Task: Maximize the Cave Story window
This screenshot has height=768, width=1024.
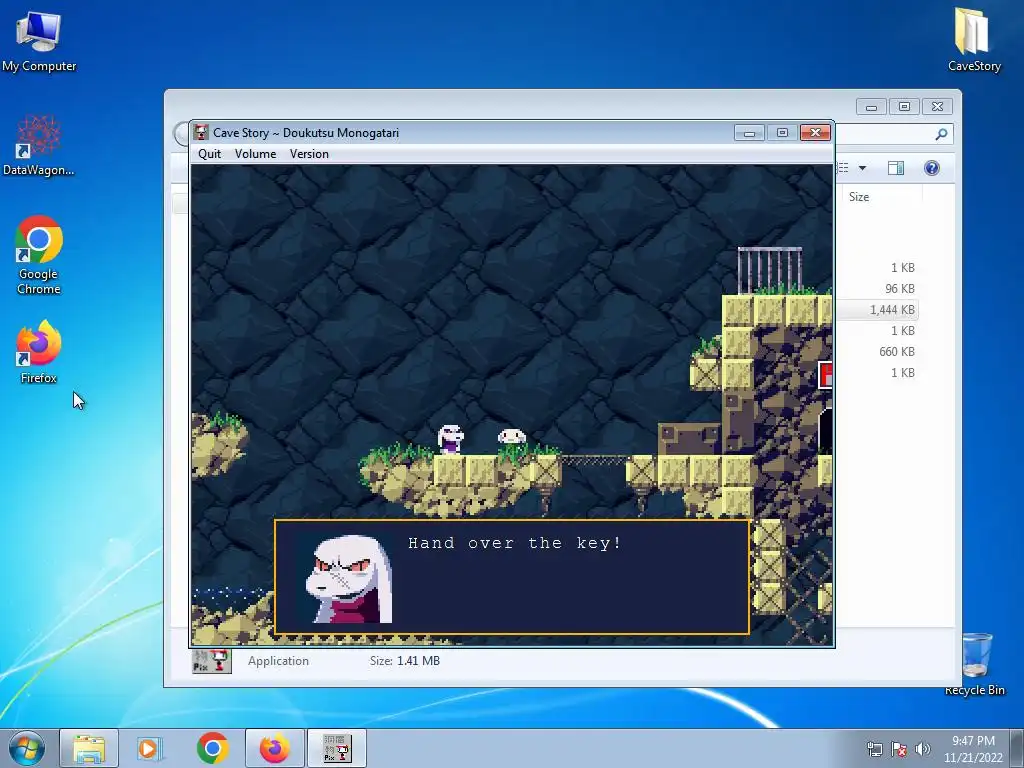Action: [782, 133]
